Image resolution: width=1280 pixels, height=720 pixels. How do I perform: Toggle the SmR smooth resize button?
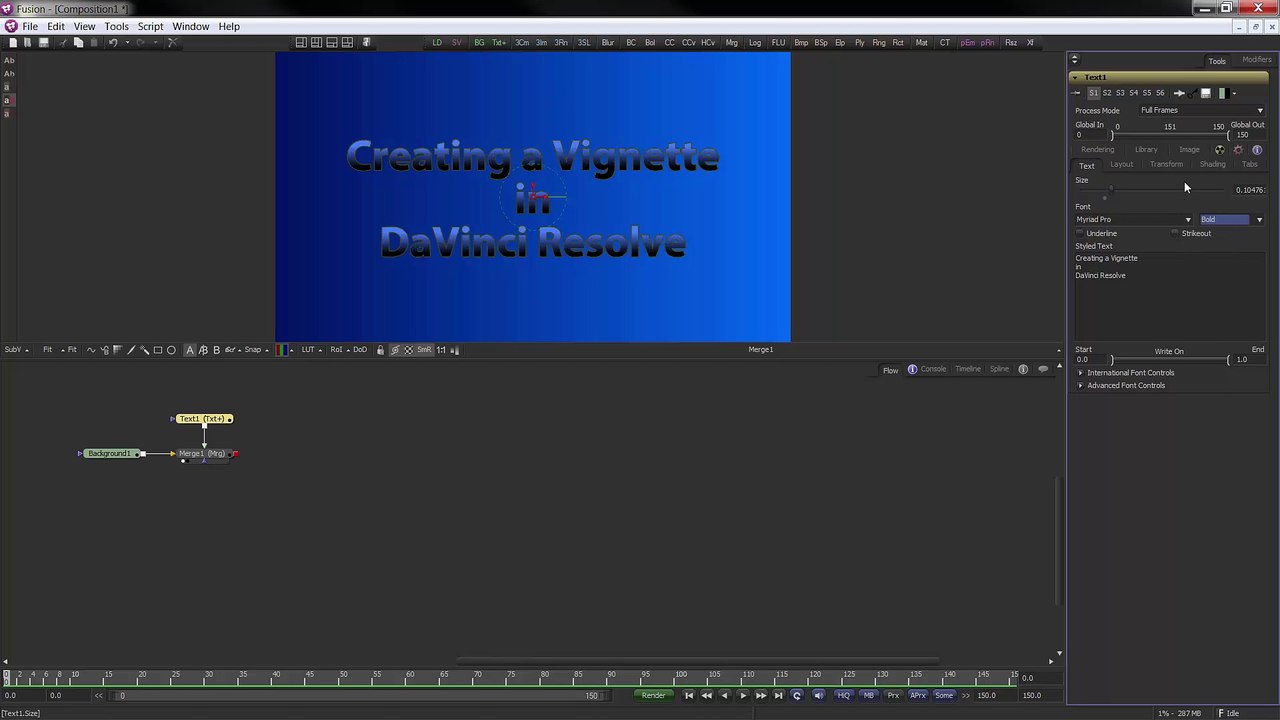pos(424,350)
